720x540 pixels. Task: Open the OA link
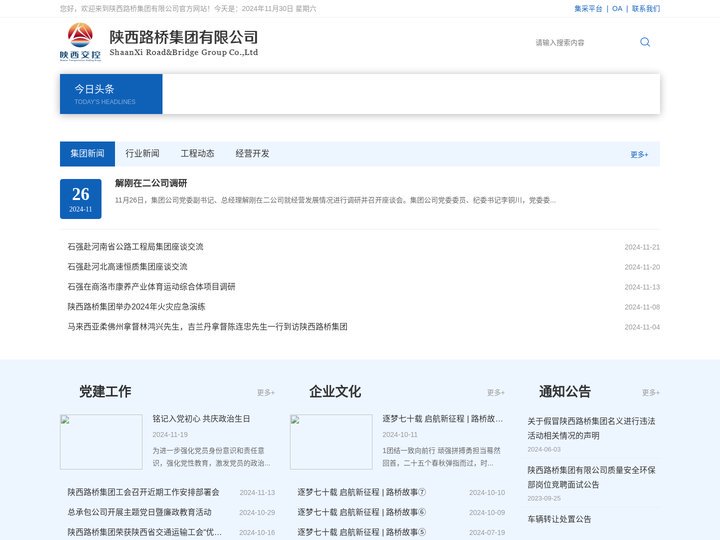pos(617,9)
